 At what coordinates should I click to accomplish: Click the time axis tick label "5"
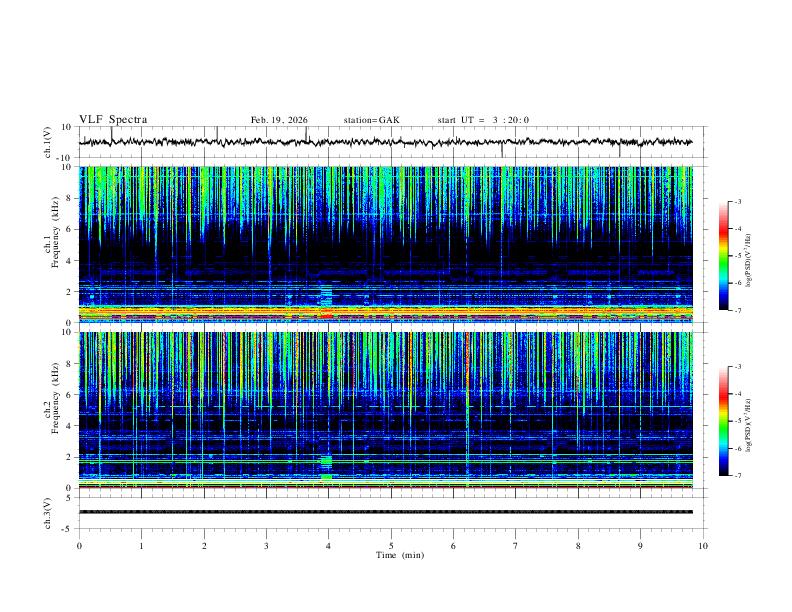[391, 546]
